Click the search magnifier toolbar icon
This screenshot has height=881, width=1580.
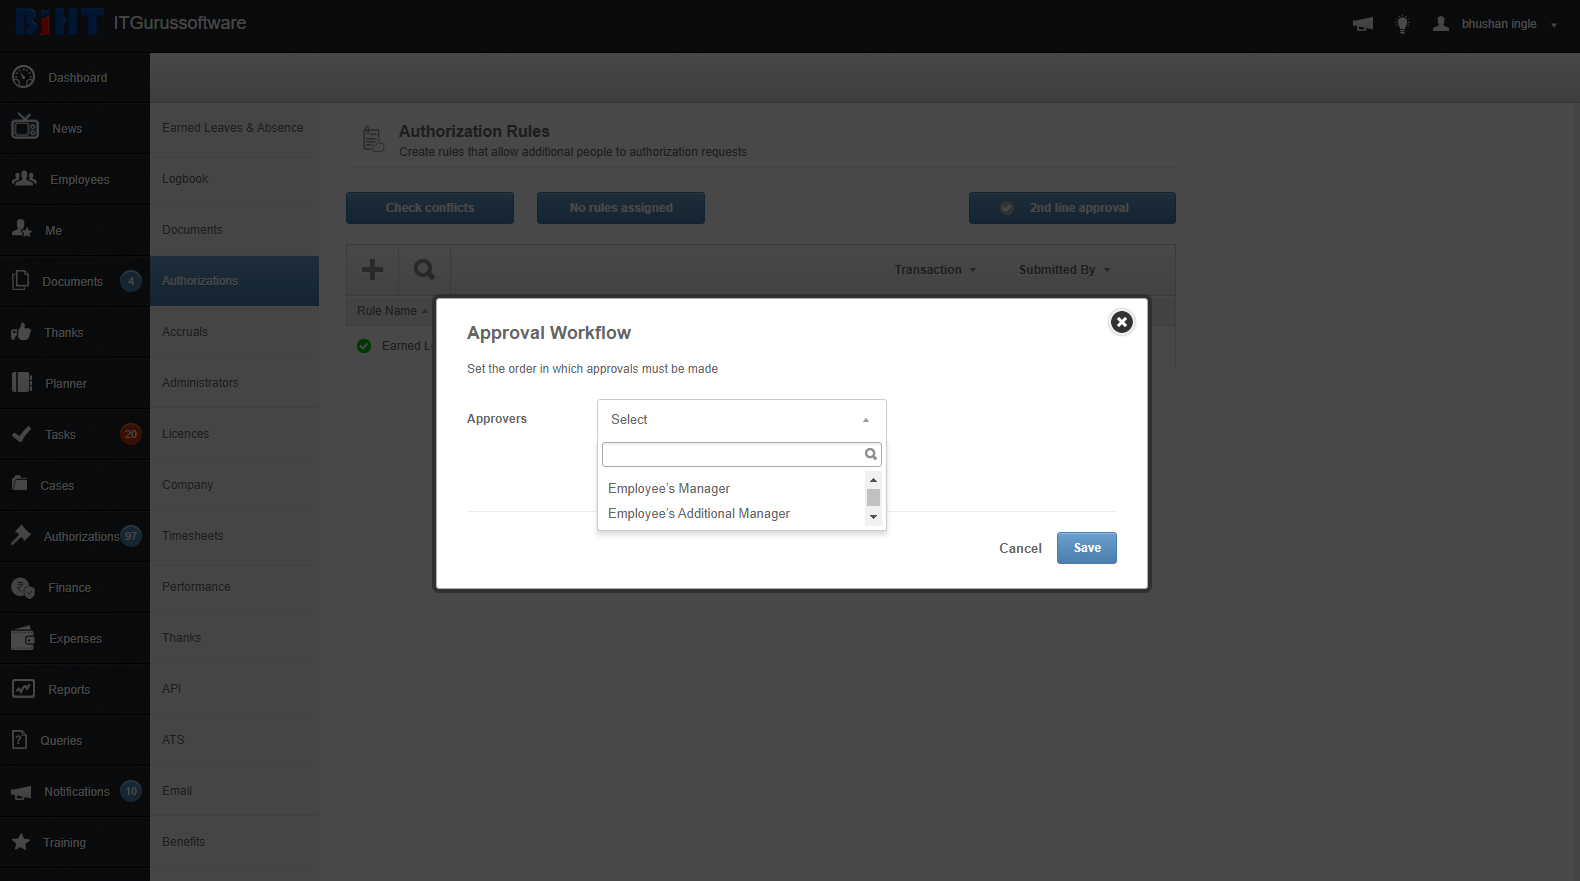point(424,269)
